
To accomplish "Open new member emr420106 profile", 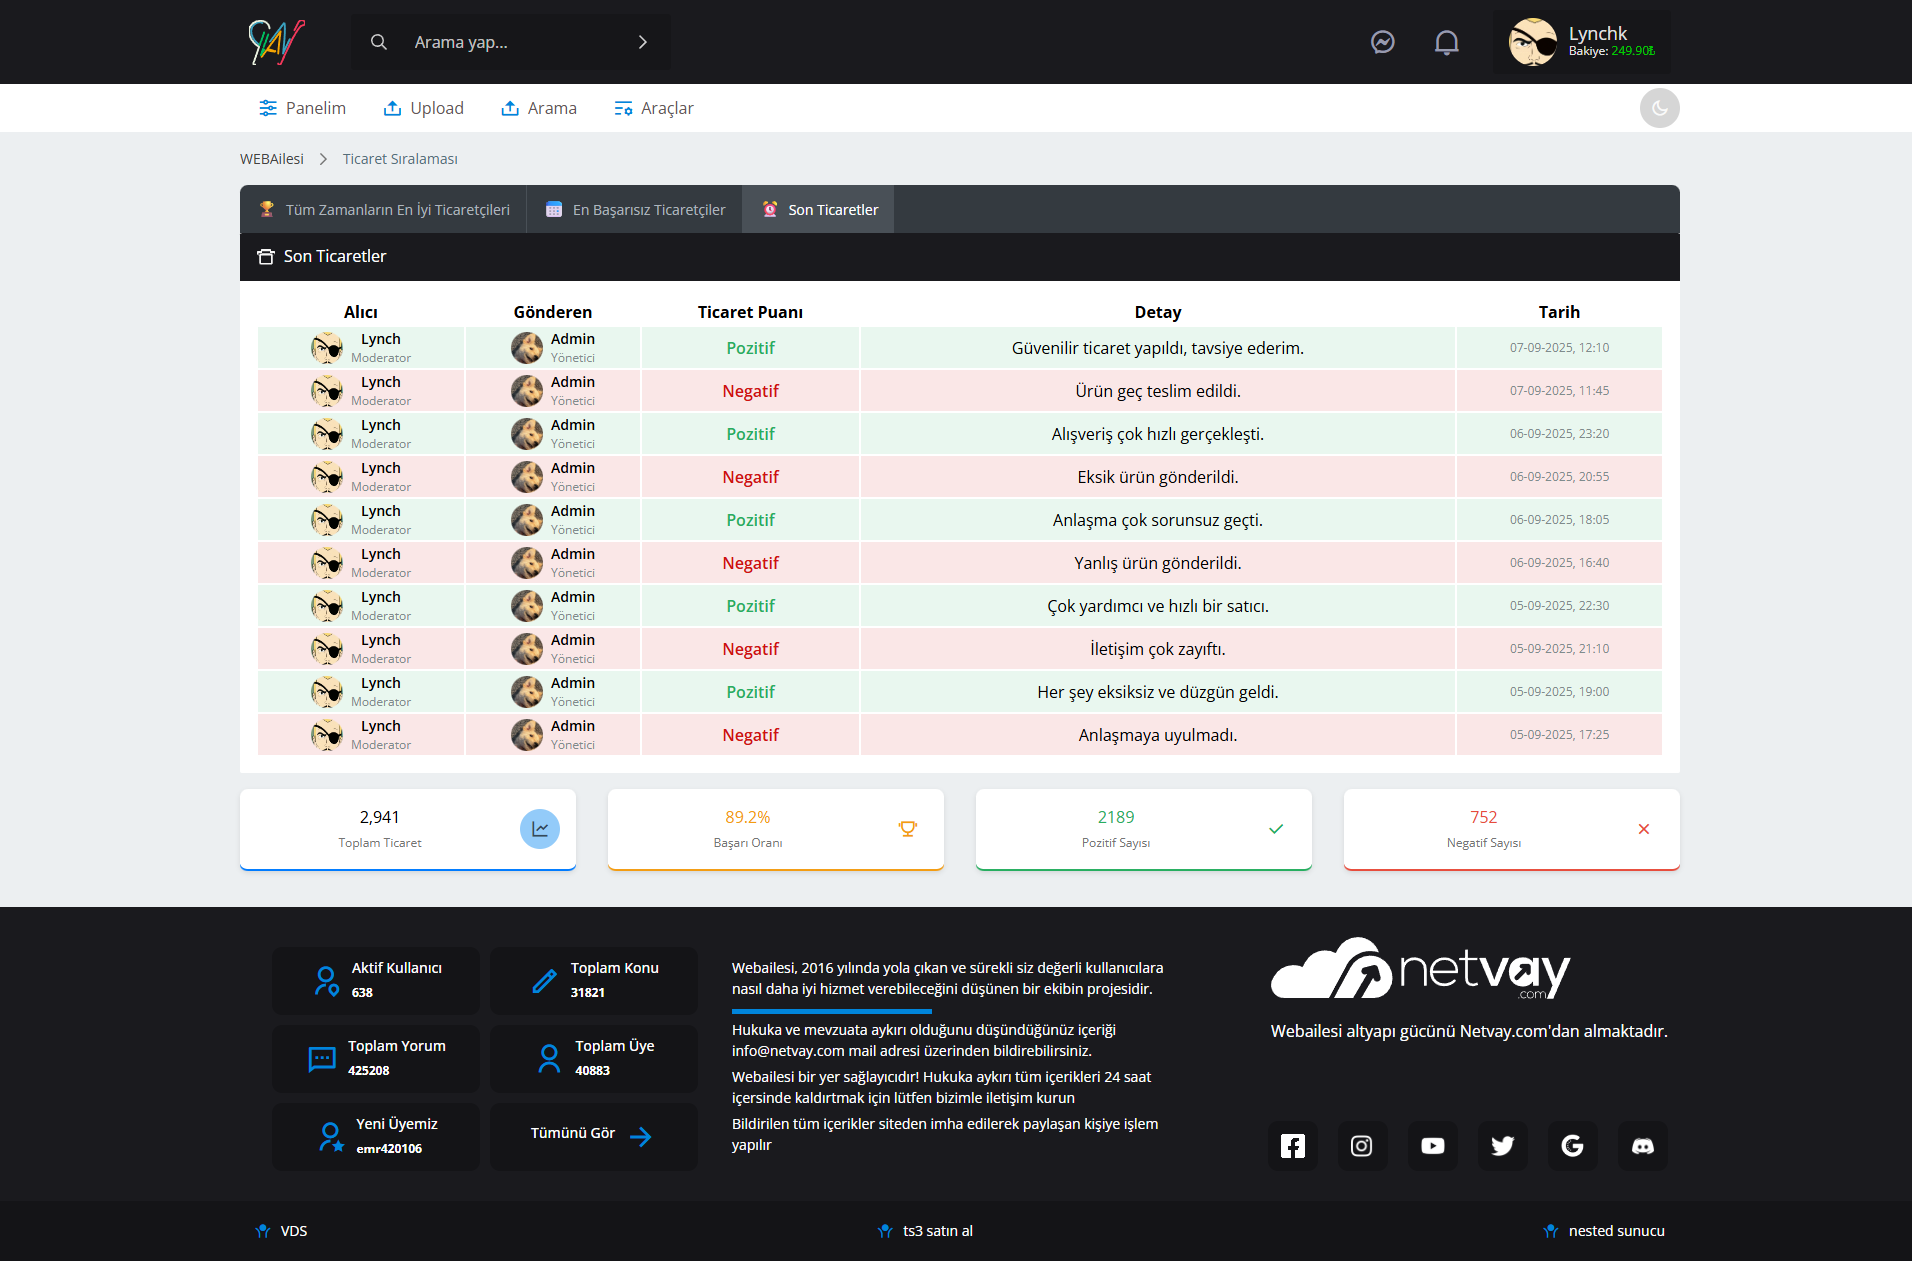I will click(x=389, y=1148).
